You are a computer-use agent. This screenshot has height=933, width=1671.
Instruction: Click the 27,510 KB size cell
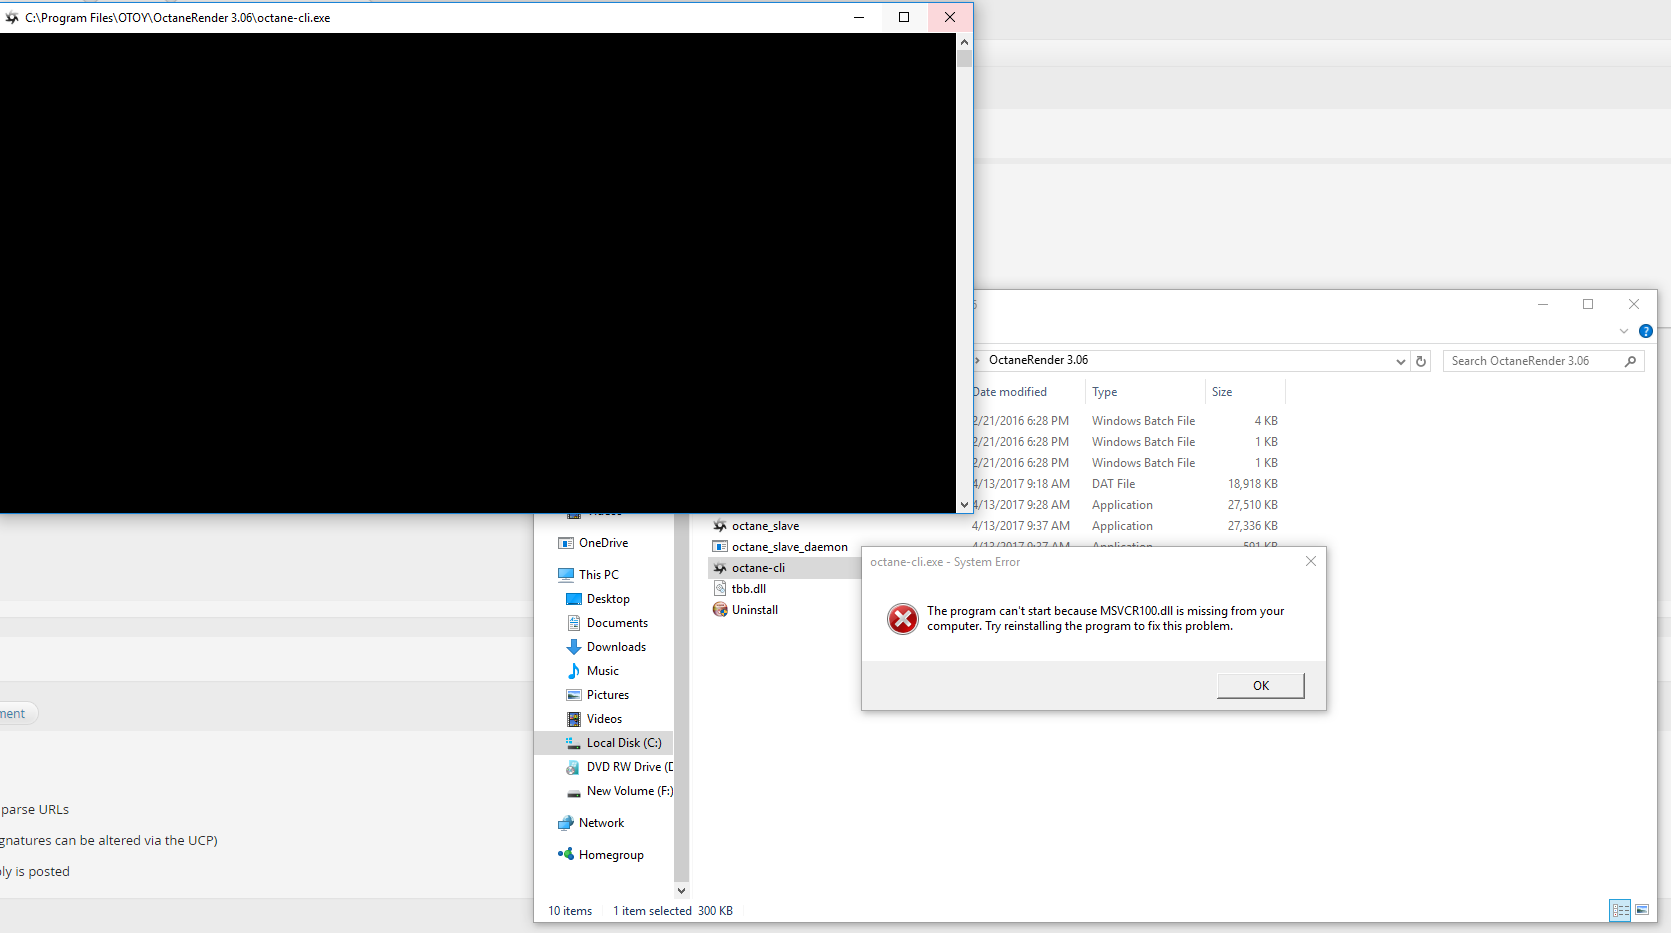(x=1252, y=505)
